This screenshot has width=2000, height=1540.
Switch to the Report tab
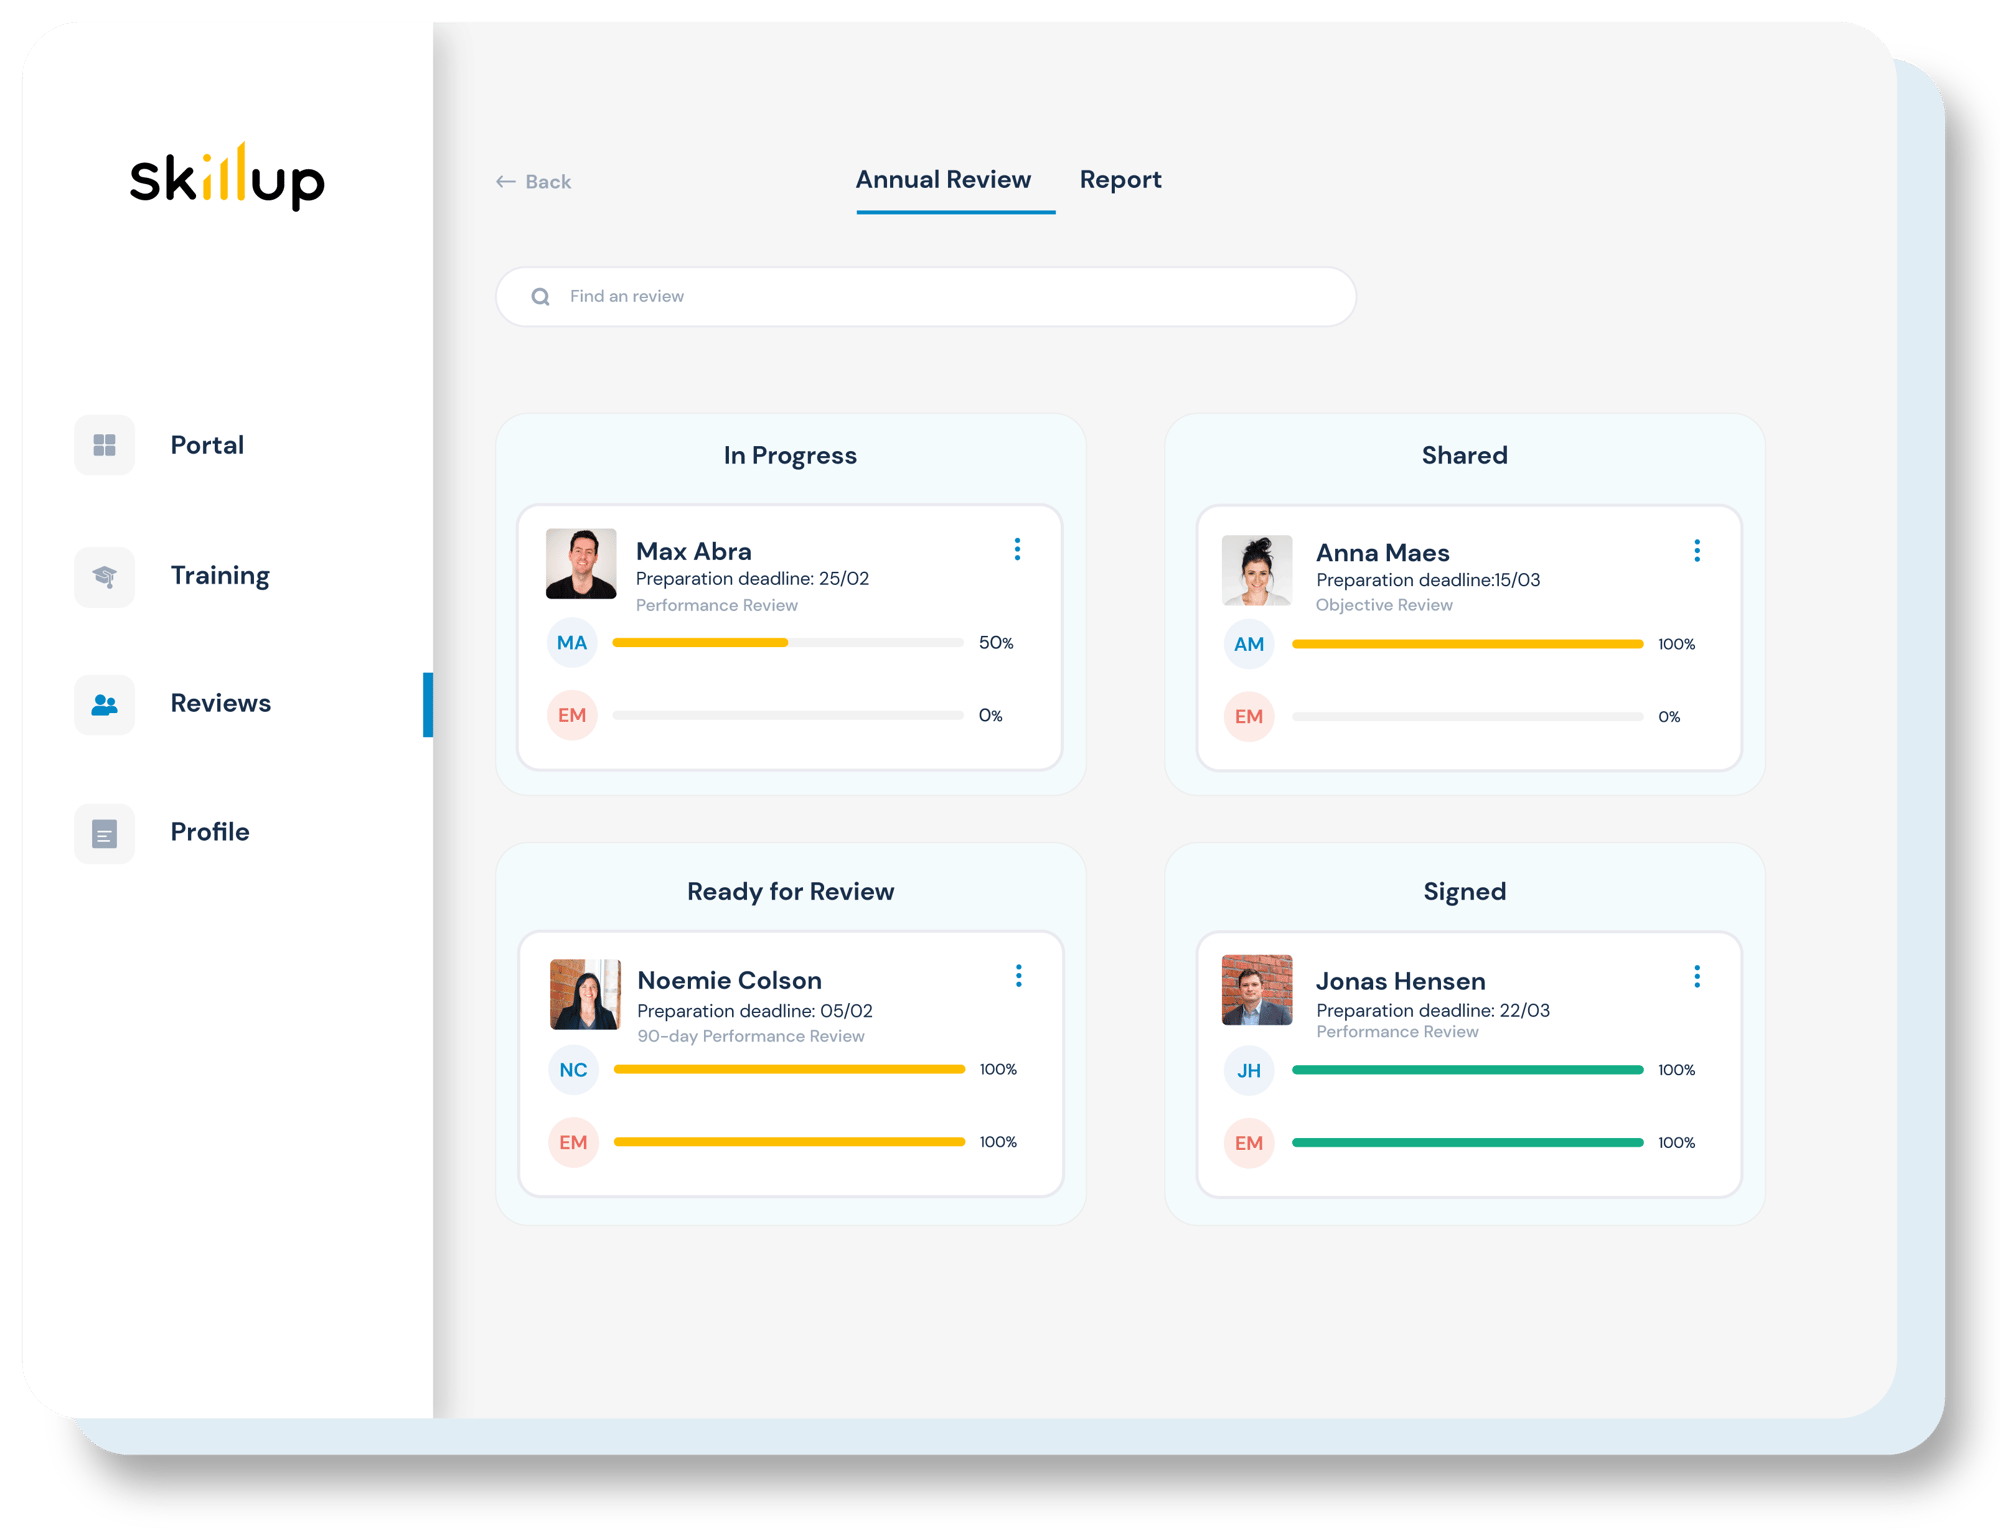tap(1122, 180)
